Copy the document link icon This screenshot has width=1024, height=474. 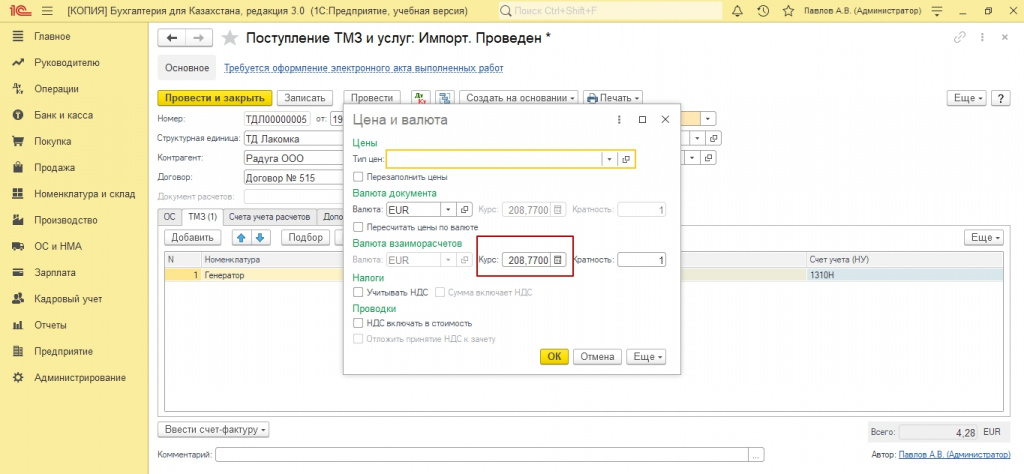[x=959, y=38]
